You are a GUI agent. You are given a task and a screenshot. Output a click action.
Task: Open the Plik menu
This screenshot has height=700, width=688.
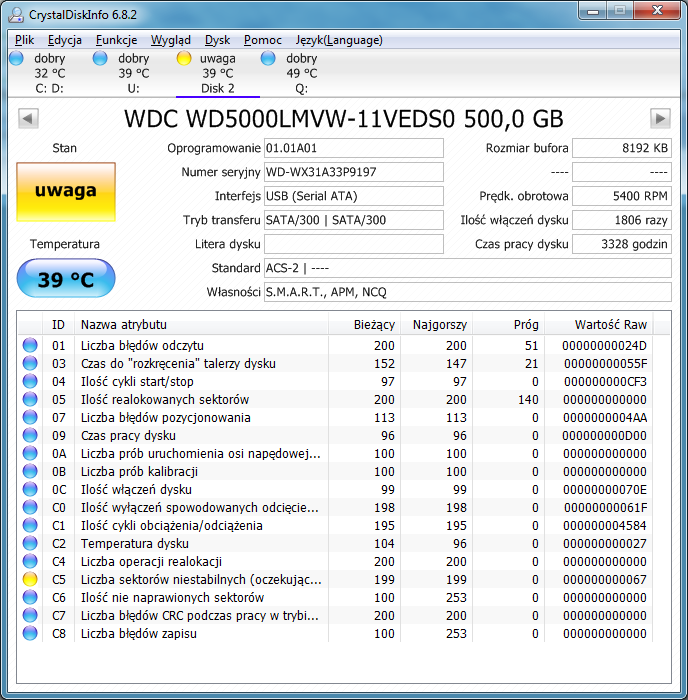[x=25, y=40]
